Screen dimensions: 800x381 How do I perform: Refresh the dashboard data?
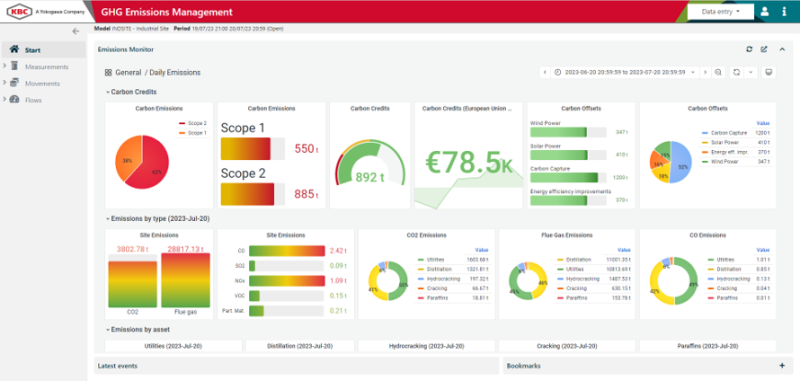pyautogui.click(x=737, y=72)
